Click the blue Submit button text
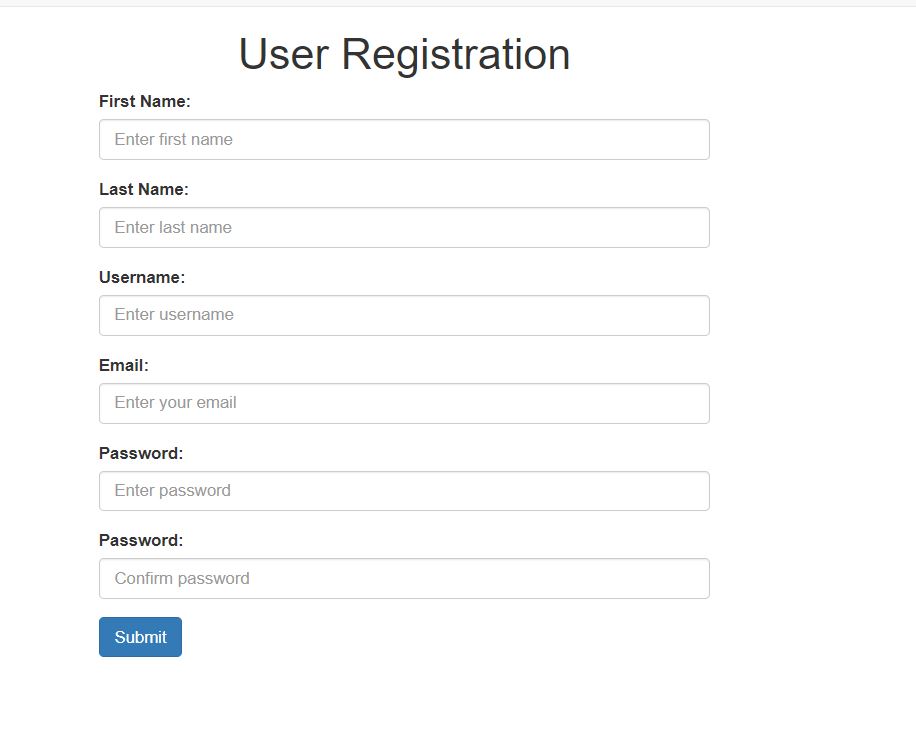Viewport: 916px width, 730px height. [140, 637]
